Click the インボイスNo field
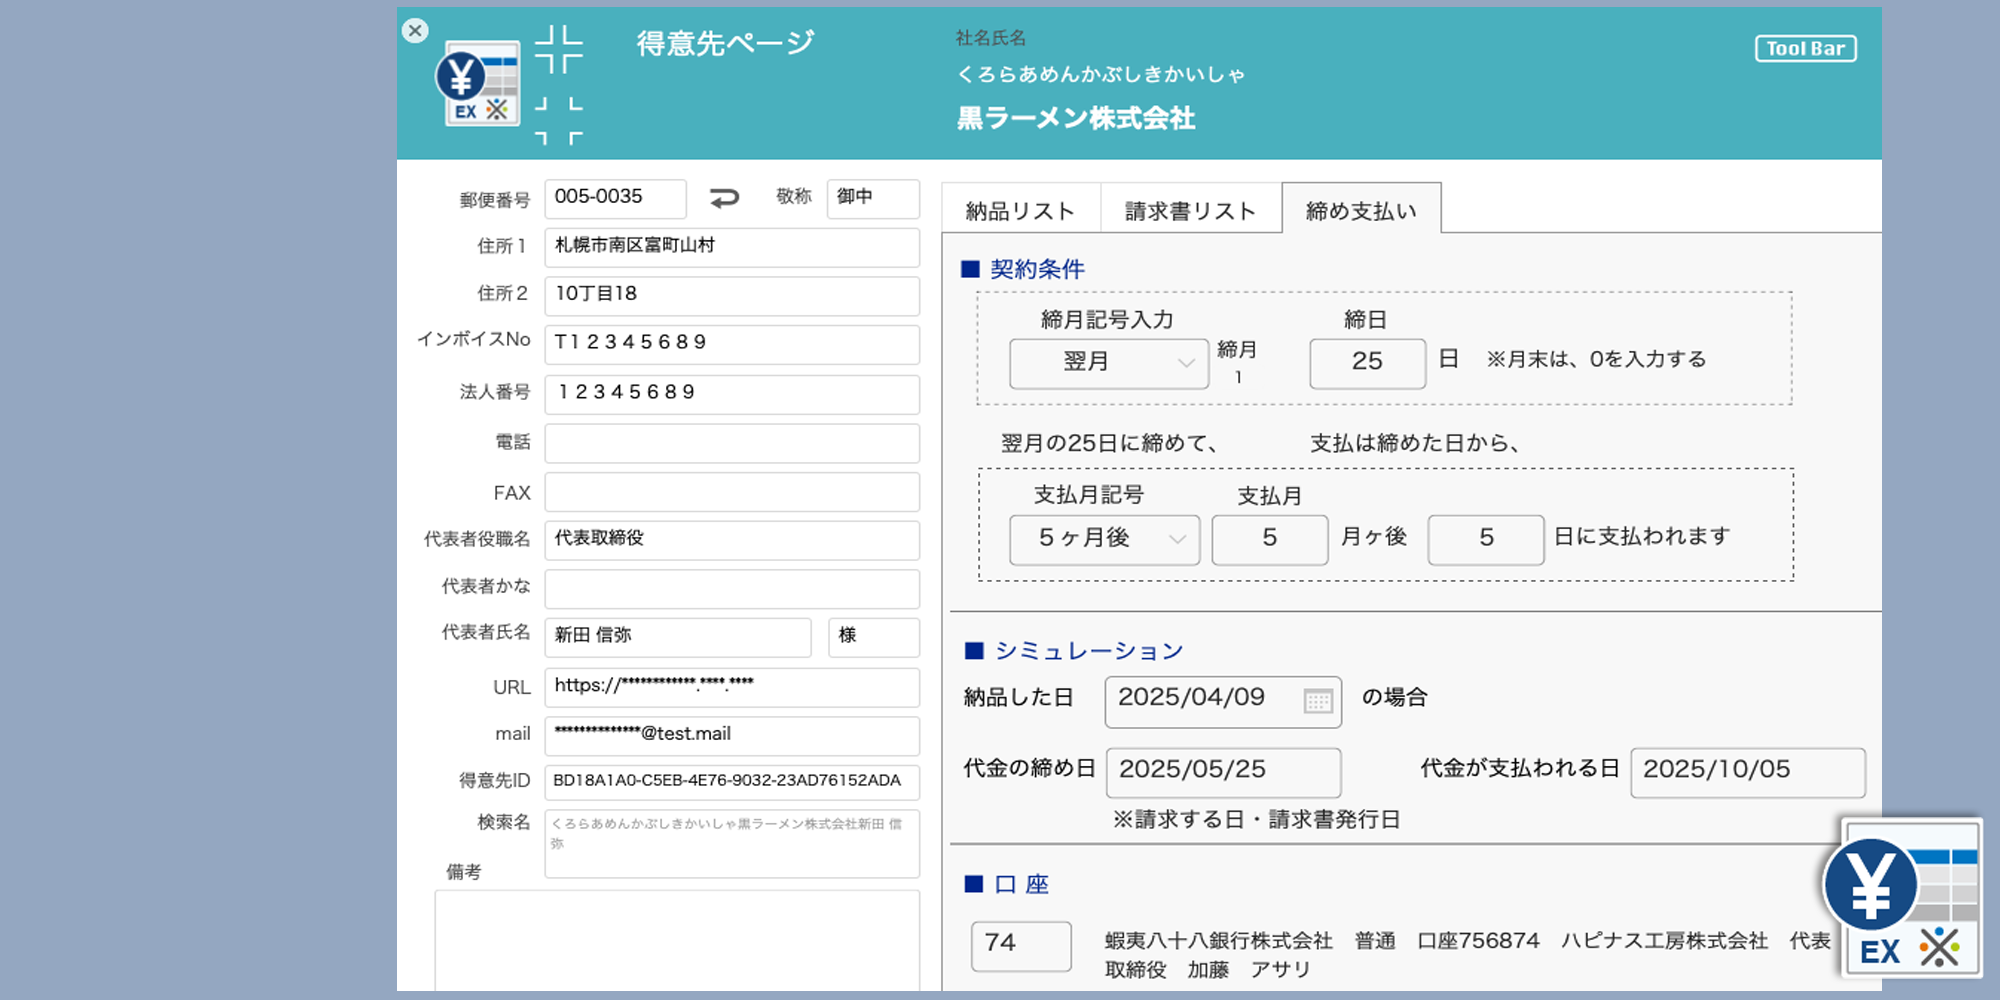This screenshot has width=2000, height=1000. pos(731,344)
